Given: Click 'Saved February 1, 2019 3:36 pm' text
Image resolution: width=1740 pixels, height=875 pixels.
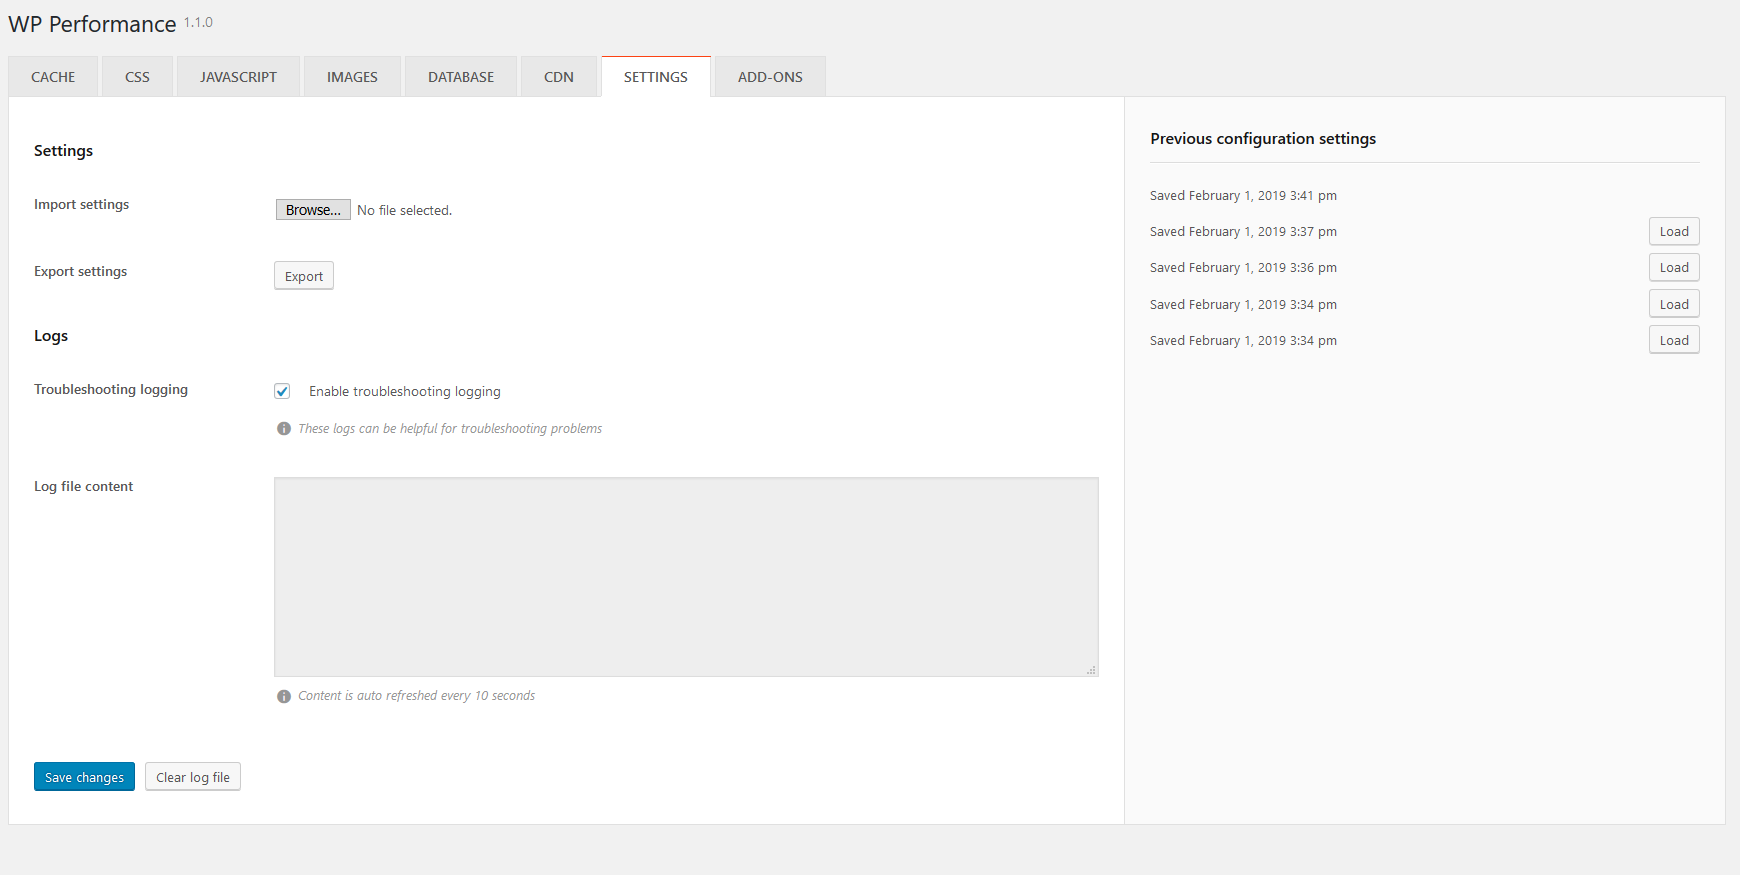Looking at the screenshot, I should tap(1243, 268).
